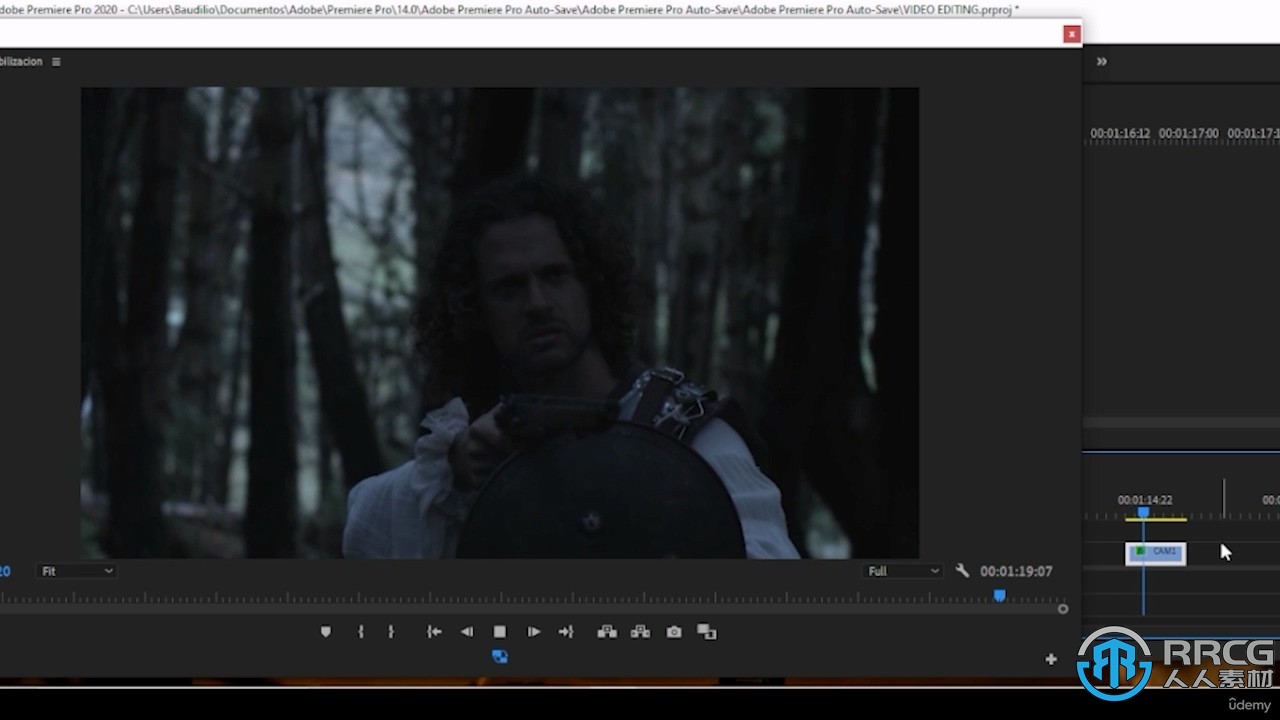The image size is (1280, 720).
Task: Click the Lift button
Action: coord(607,632)
